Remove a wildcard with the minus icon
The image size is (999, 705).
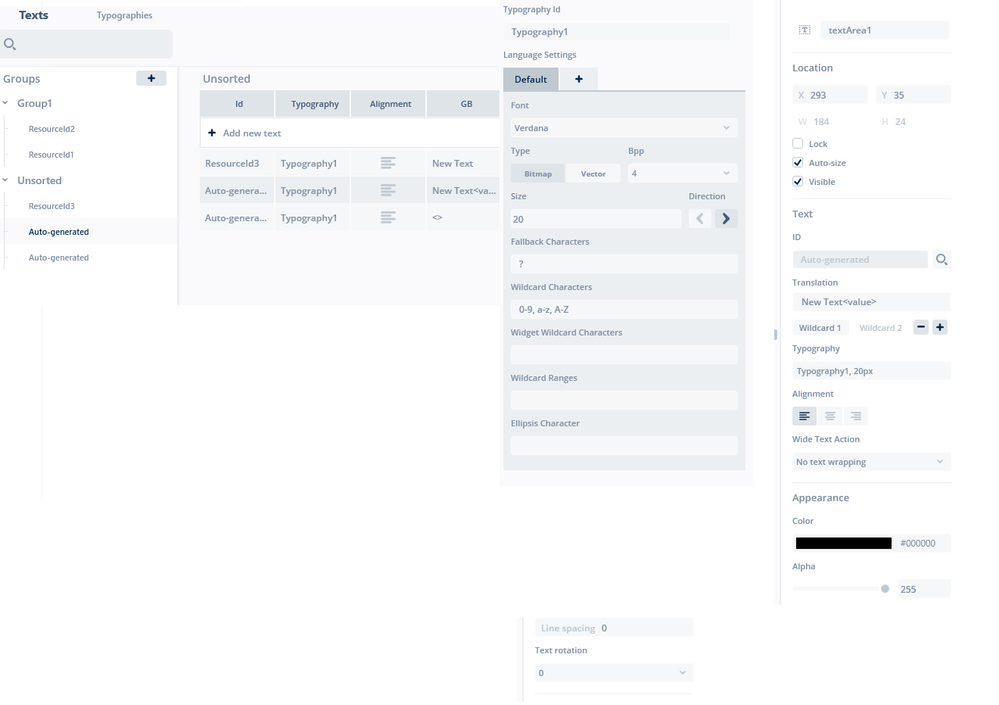click(921, 327)
